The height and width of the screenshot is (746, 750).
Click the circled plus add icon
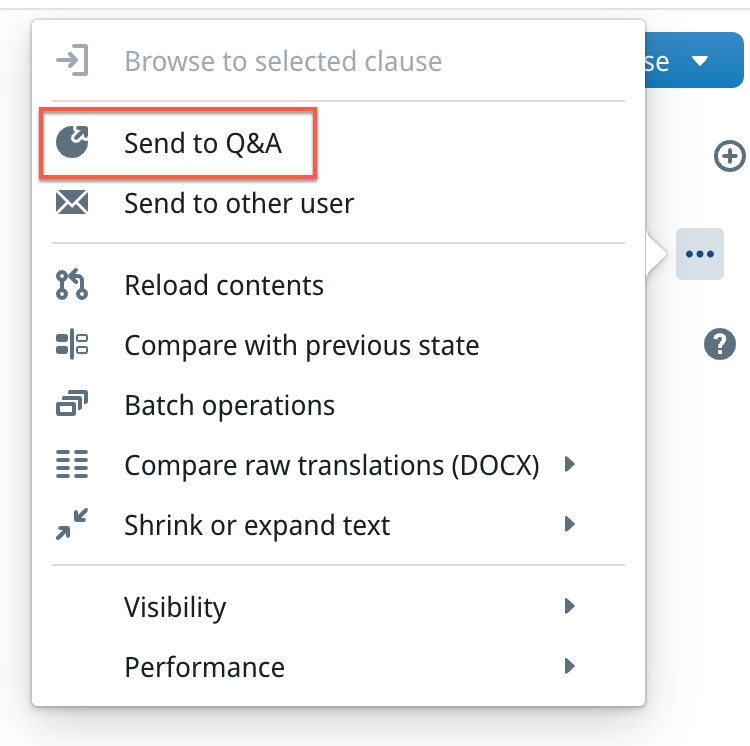click(x=730, y=156)
